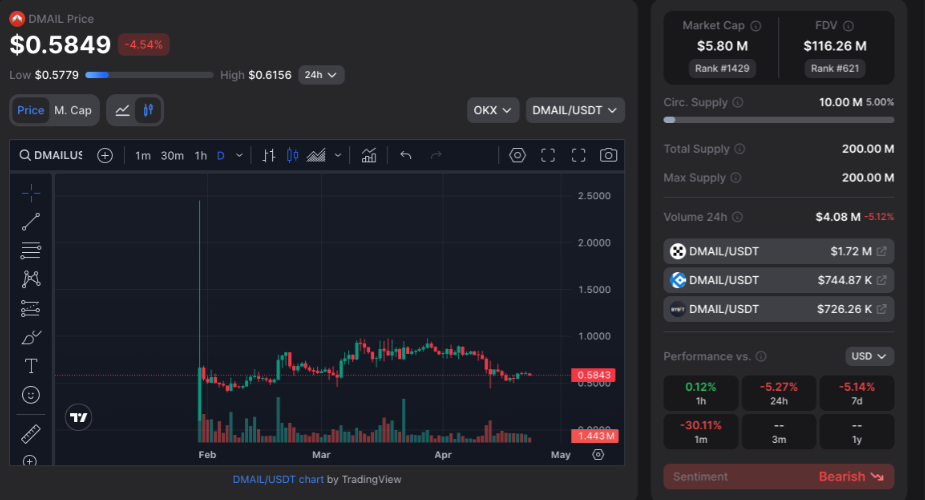Select the candles chart style in toolbar
This screenshot has width=925, height=500.
[292, 156]
